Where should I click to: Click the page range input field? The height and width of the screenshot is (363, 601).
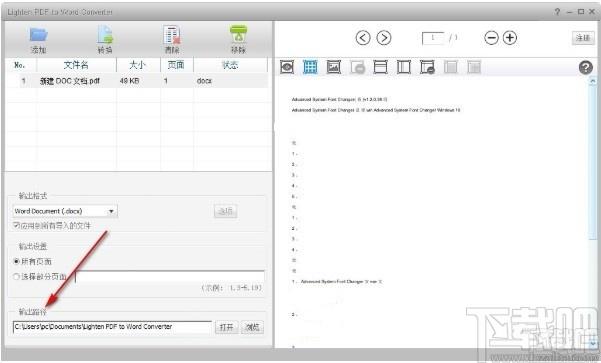[169, 276]
